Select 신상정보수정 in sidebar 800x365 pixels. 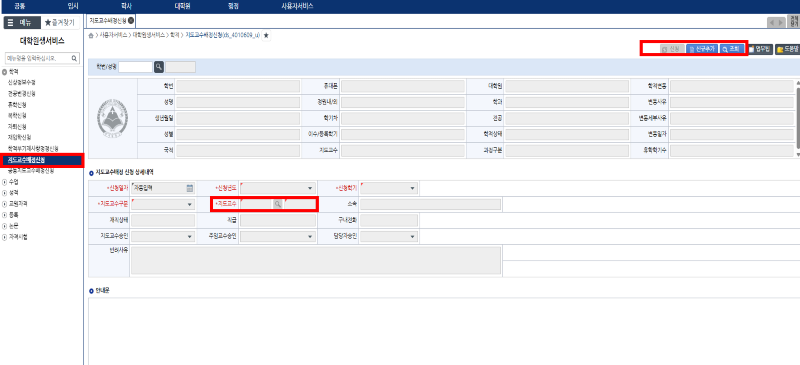click(x=21, y=82)
